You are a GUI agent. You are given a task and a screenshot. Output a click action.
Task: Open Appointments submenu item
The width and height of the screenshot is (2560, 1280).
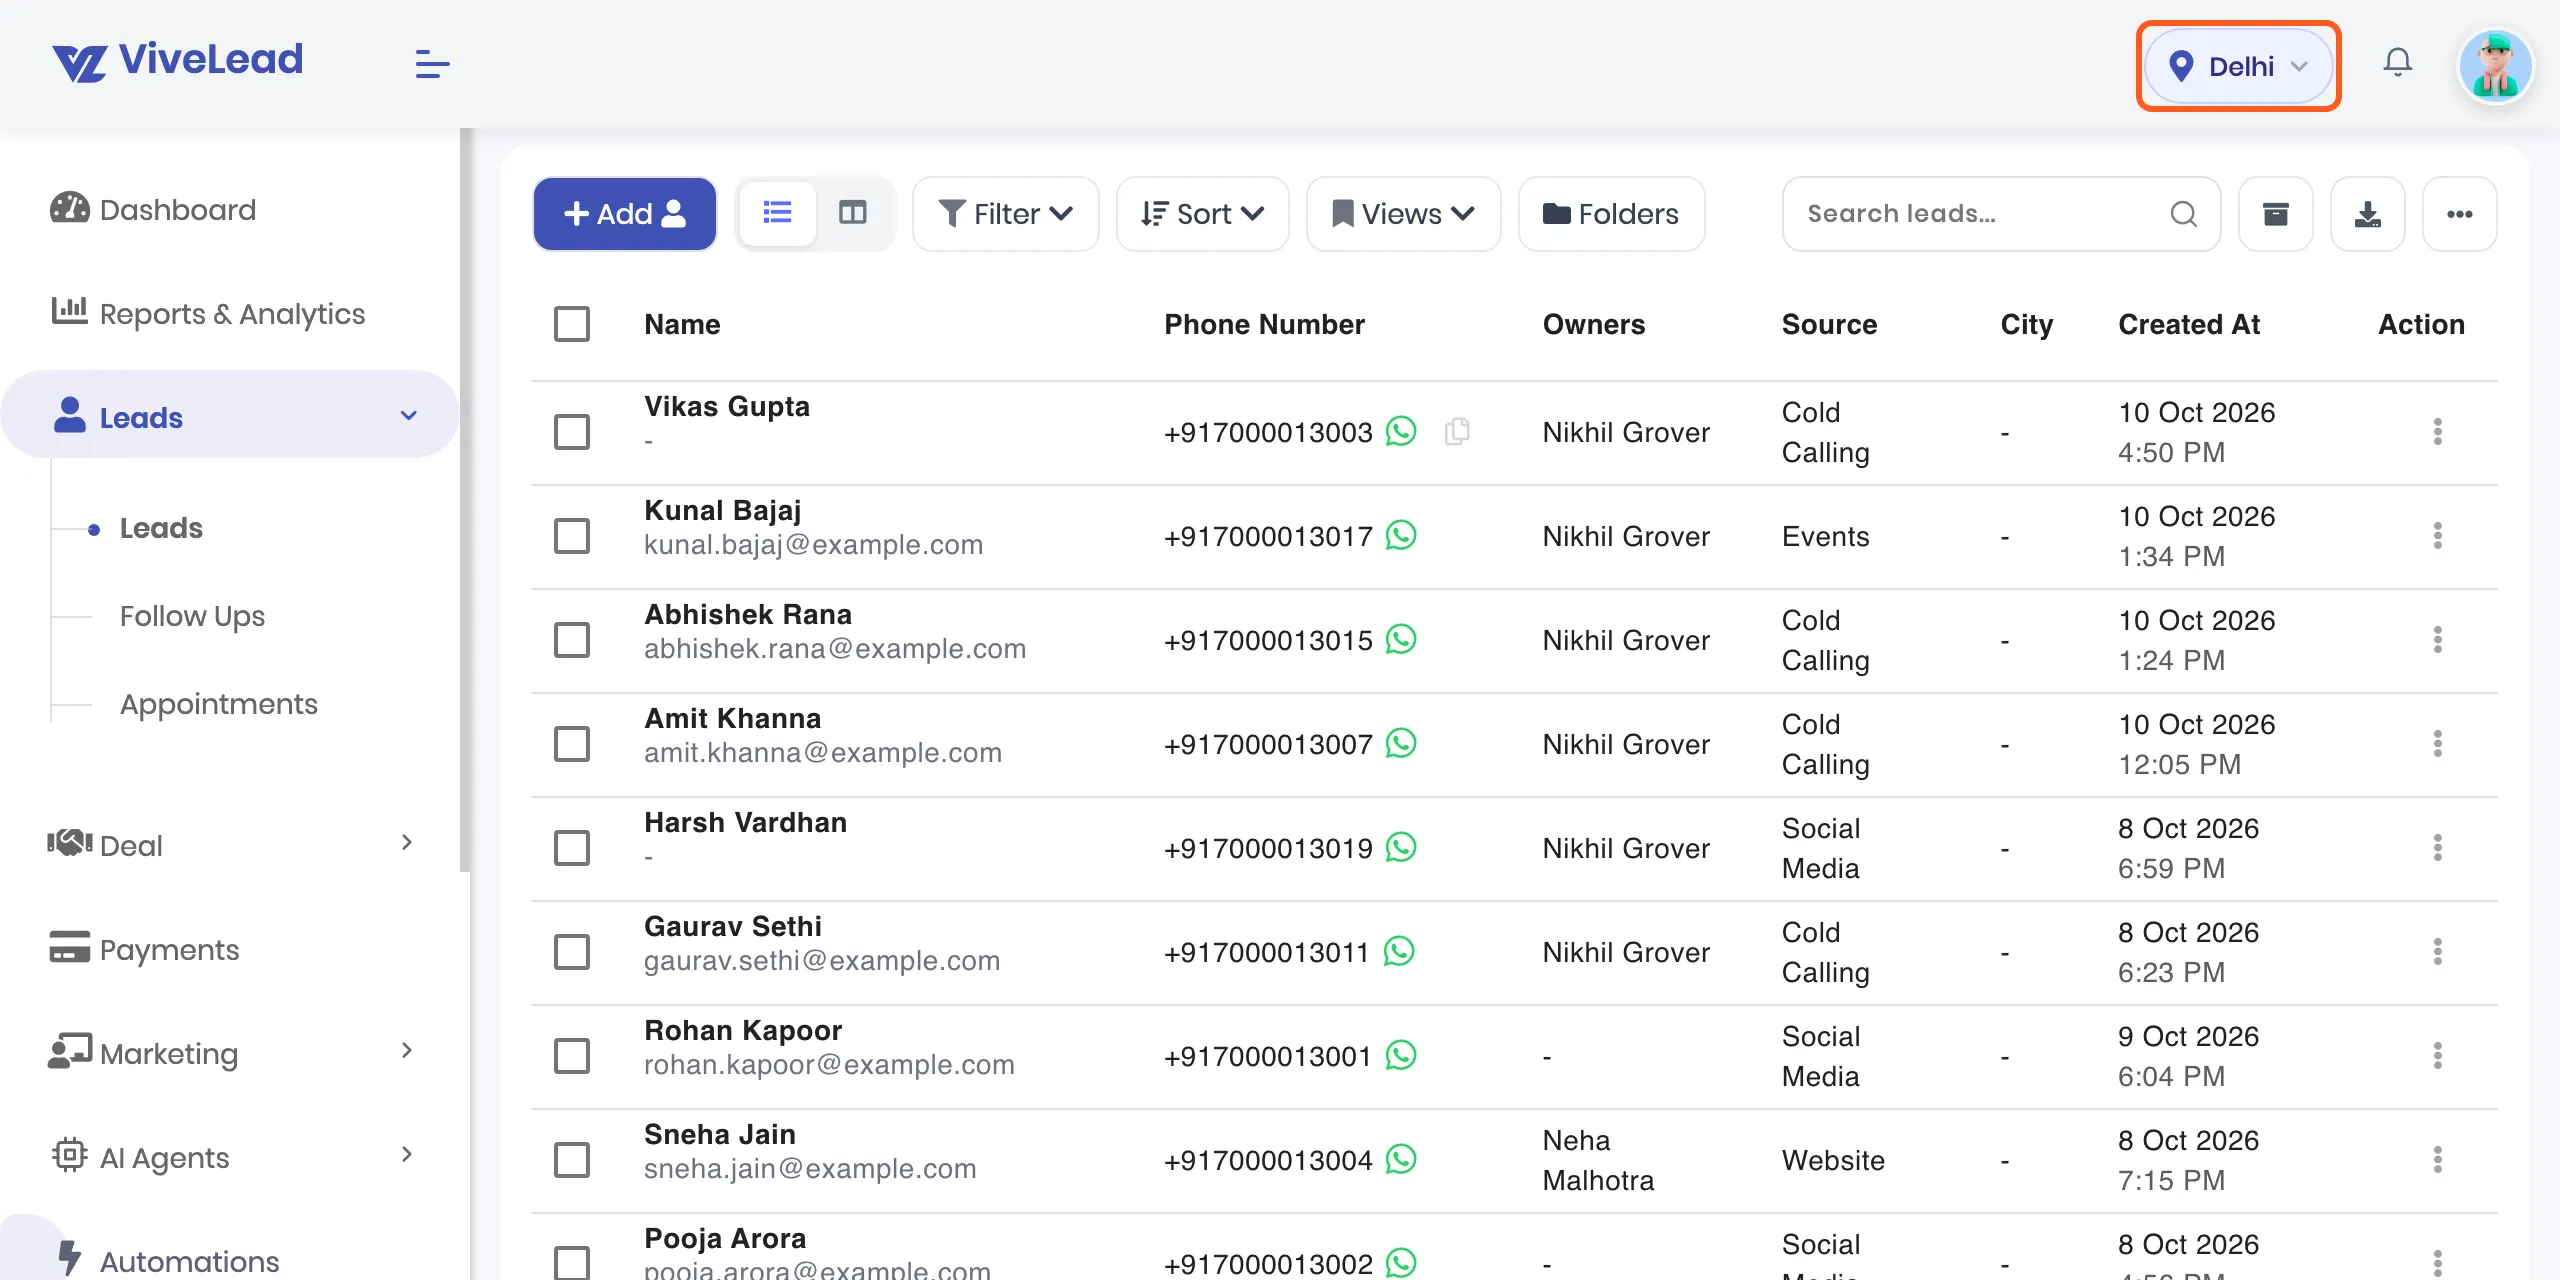coord(218,704)
